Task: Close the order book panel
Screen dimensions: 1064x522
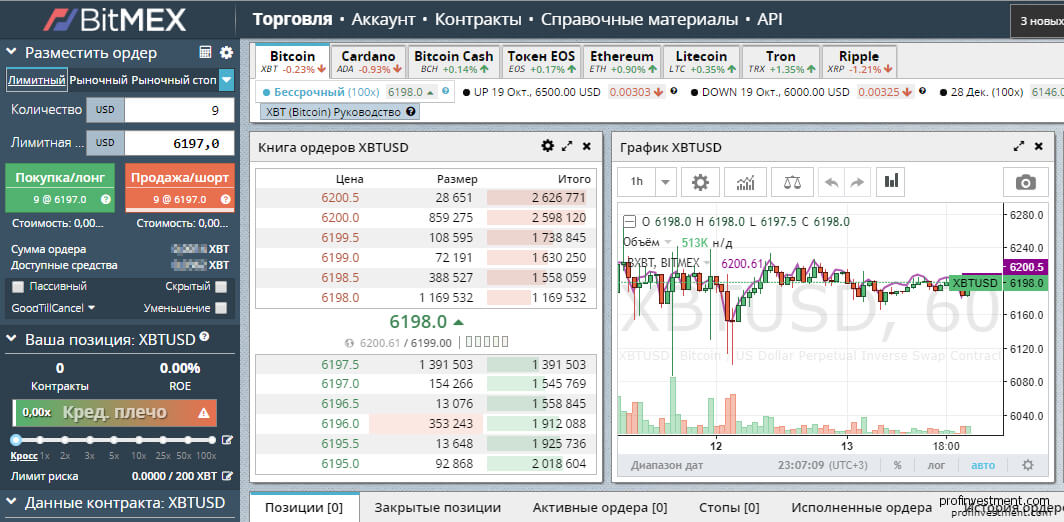Action: [x=587, y=146]
